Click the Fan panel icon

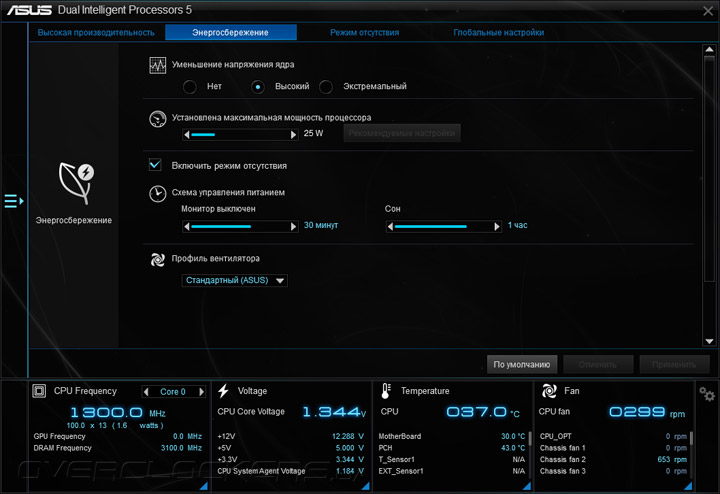click(x=549, y=391)
